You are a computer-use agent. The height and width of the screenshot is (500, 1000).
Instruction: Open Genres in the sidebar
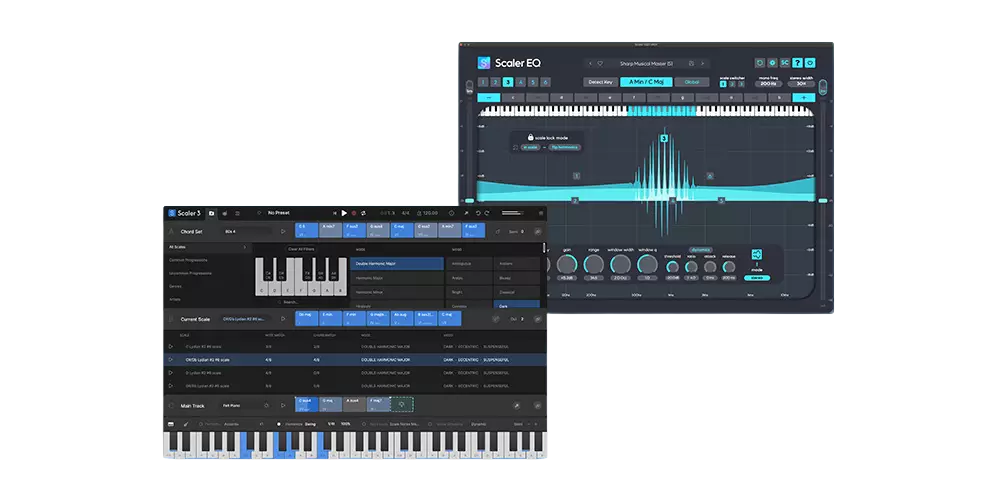175,286
